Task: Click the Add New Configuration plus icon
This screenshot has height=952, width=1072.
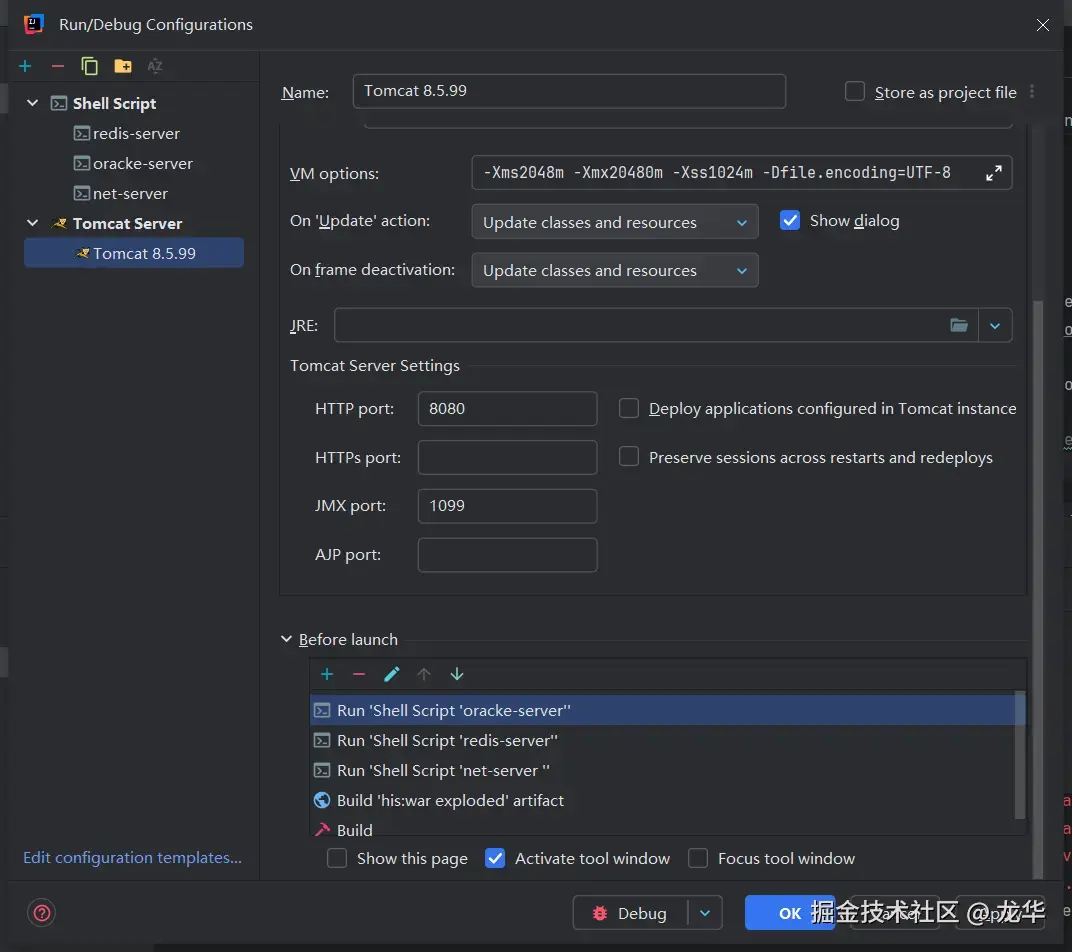Action: point(25,66)
